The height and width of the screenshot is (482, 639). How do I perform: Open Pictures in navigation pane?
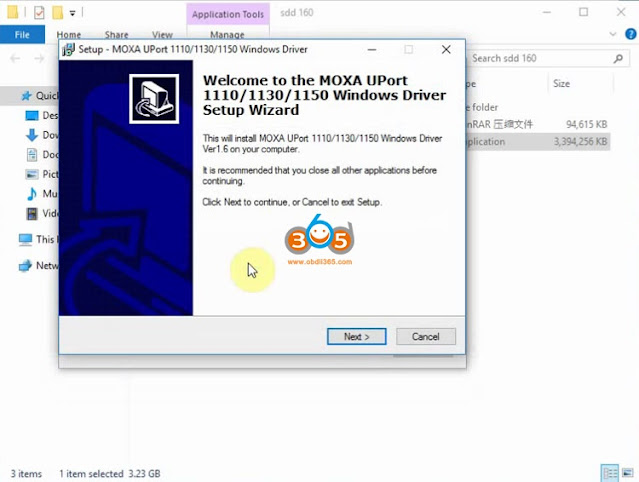click(42, 174)
